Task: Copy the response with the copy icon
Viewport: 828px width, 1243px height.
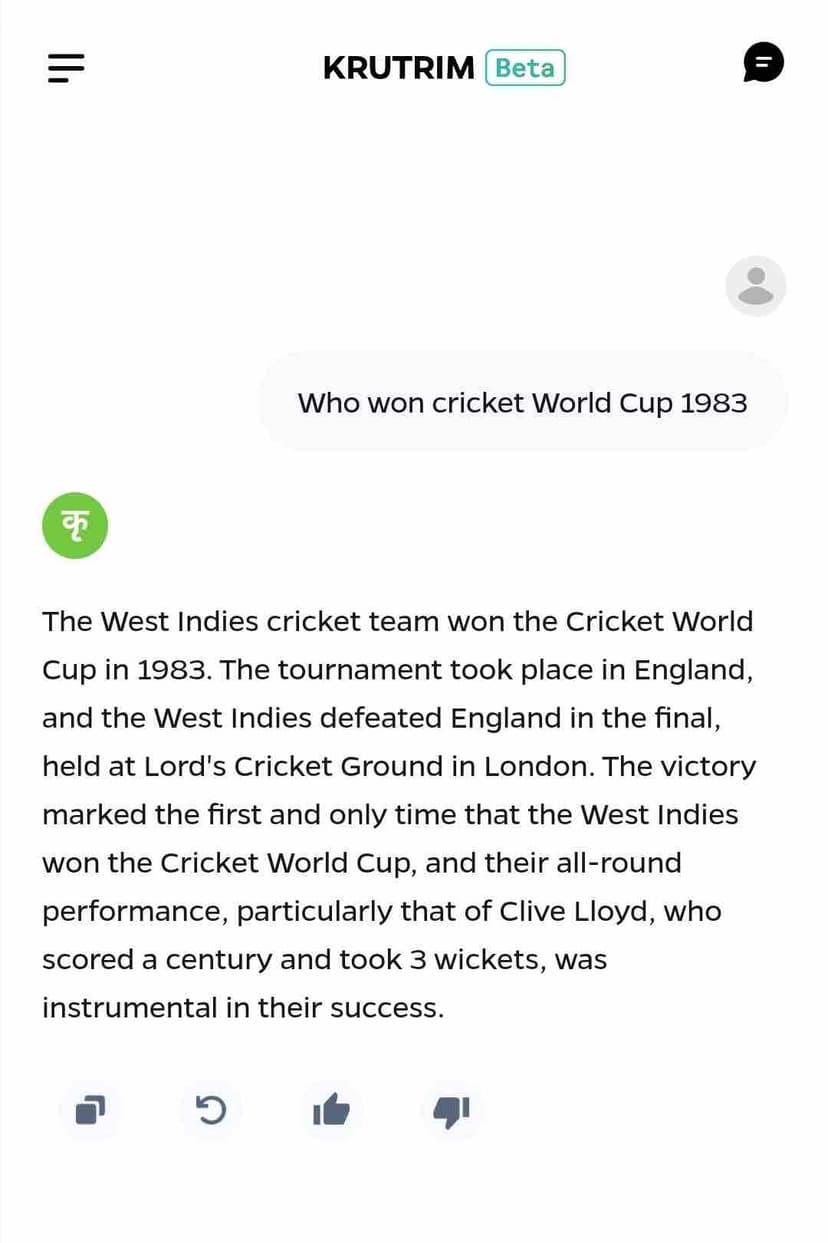Action: [x=90, y=1110]
